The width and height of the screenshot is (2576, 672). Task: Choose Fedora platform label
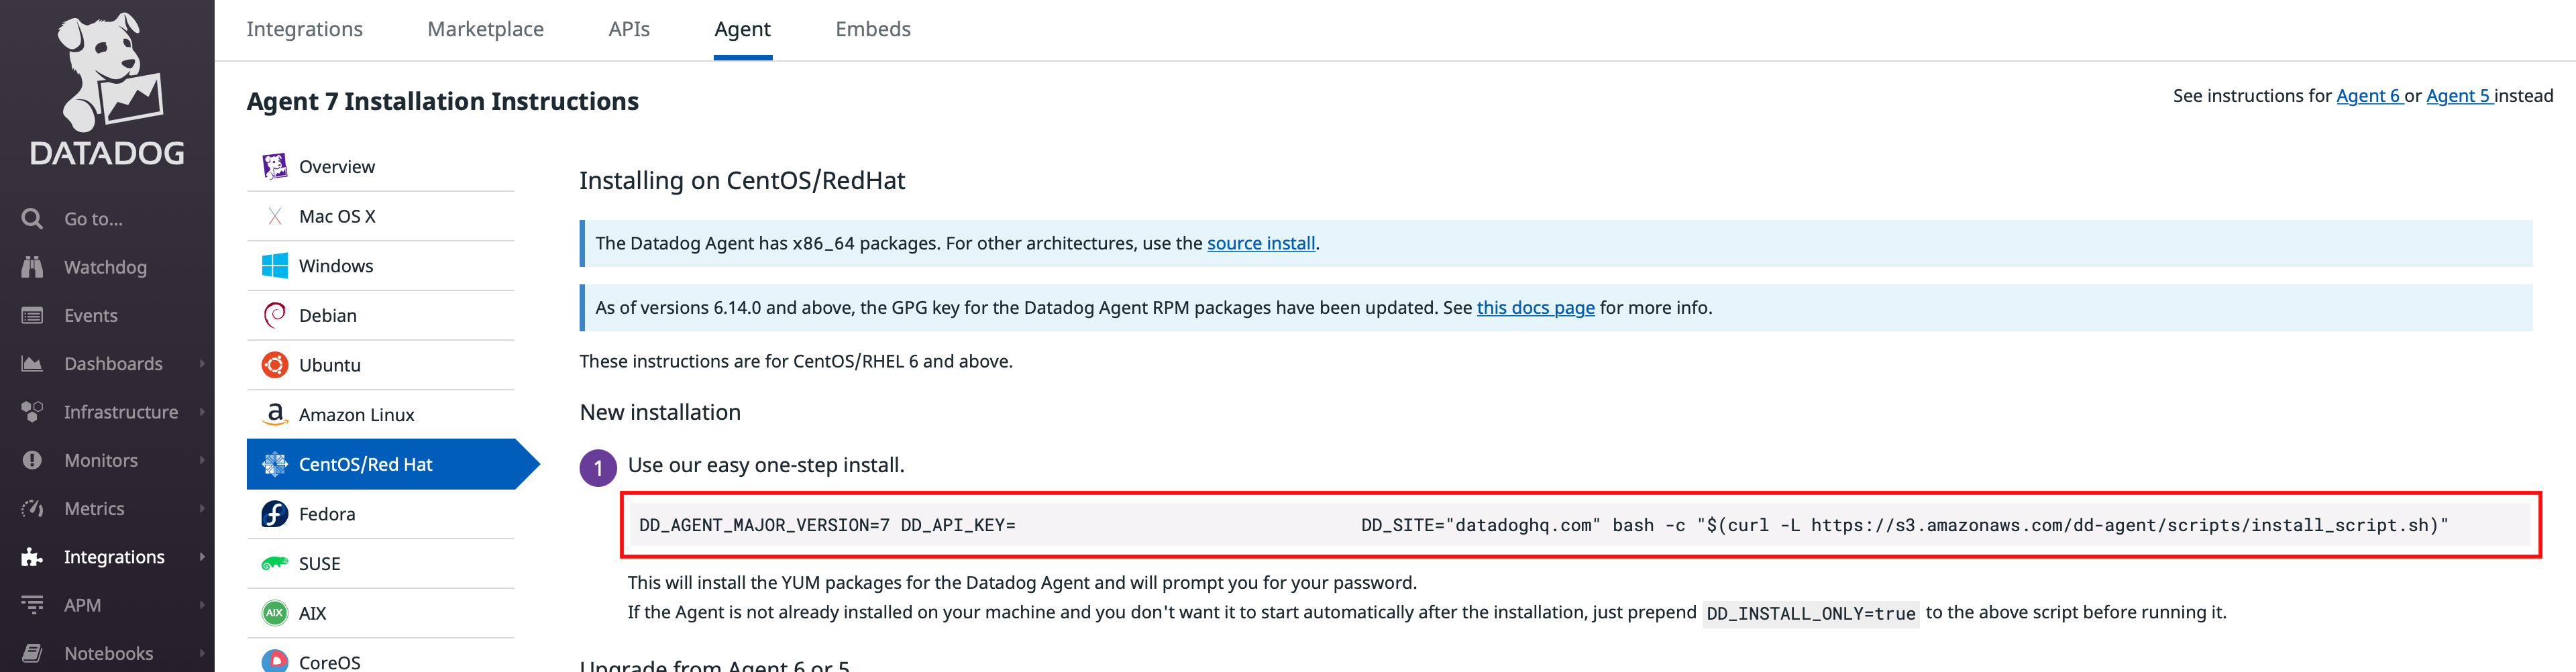pyautogui.click(x=327, y=514)
